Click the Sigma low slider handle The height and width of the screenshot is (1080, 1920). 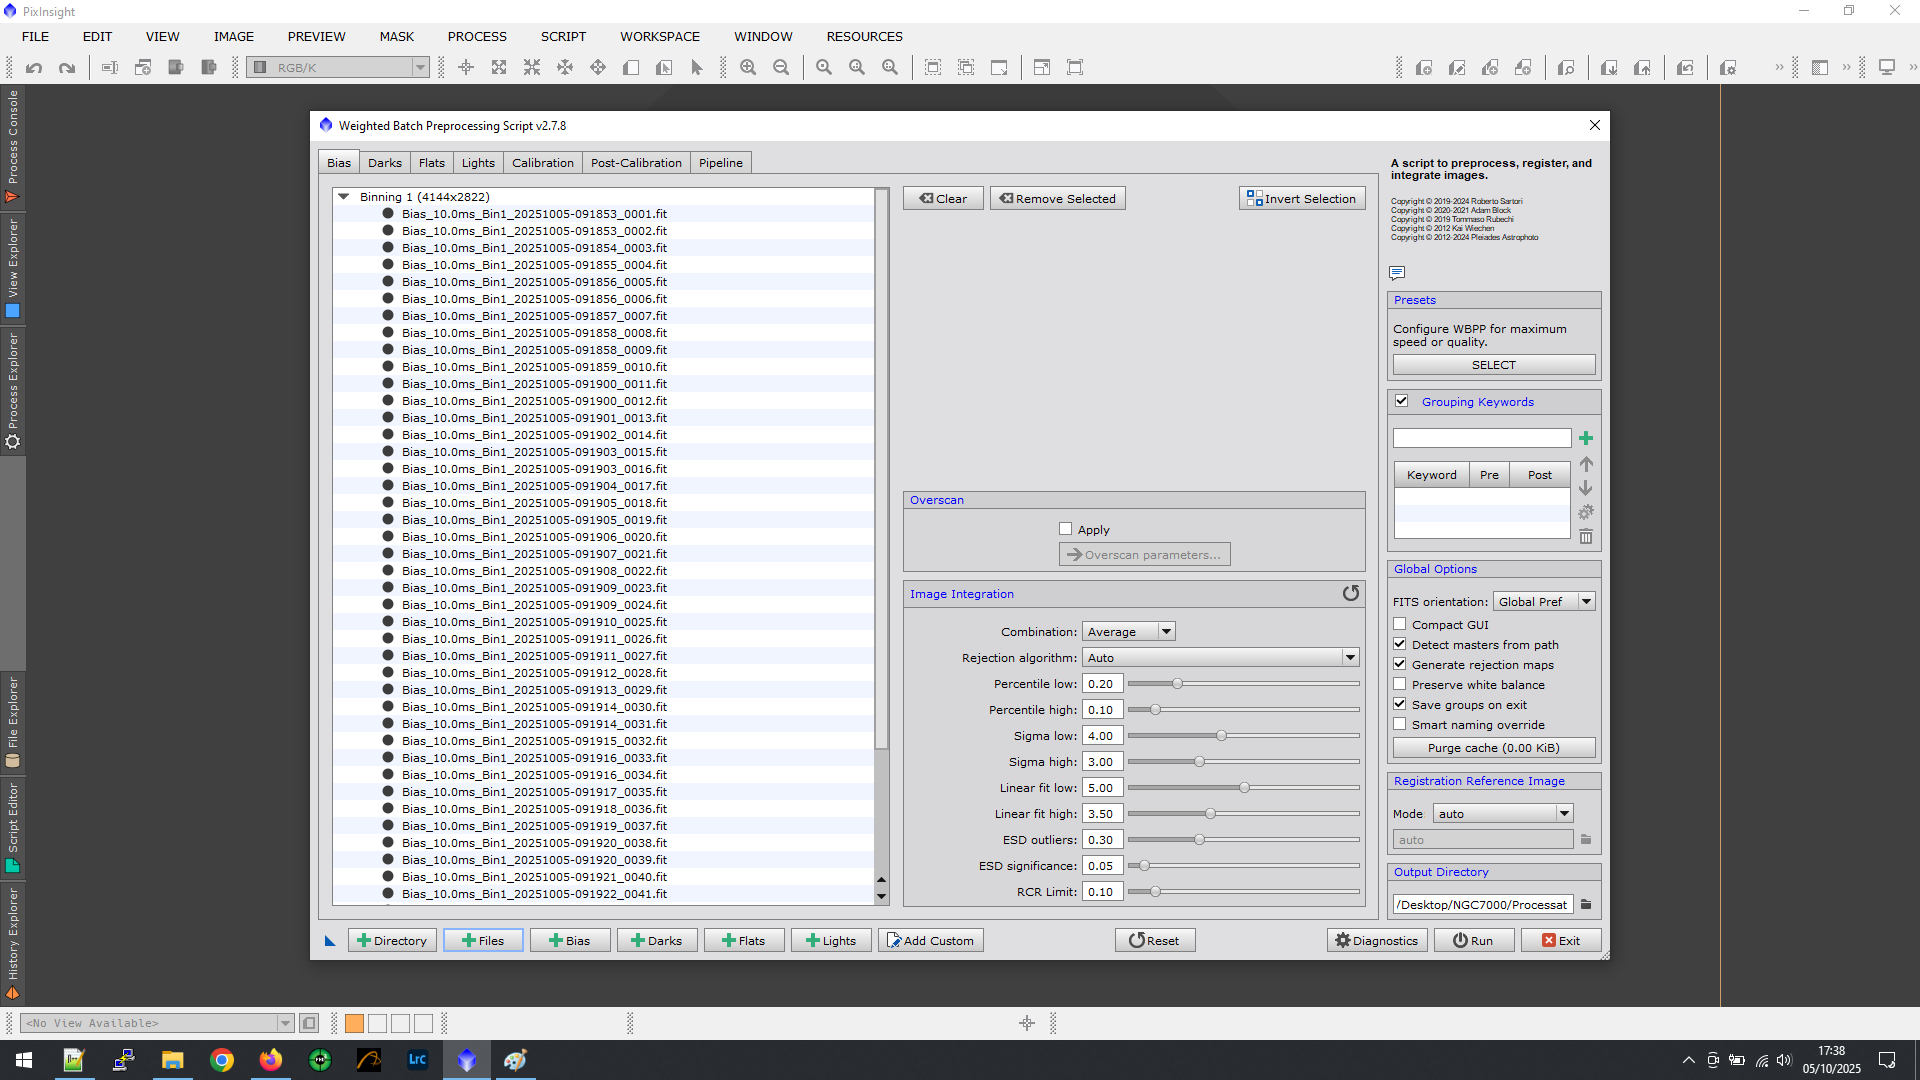pyautogui.click(x=1221, y=735)
